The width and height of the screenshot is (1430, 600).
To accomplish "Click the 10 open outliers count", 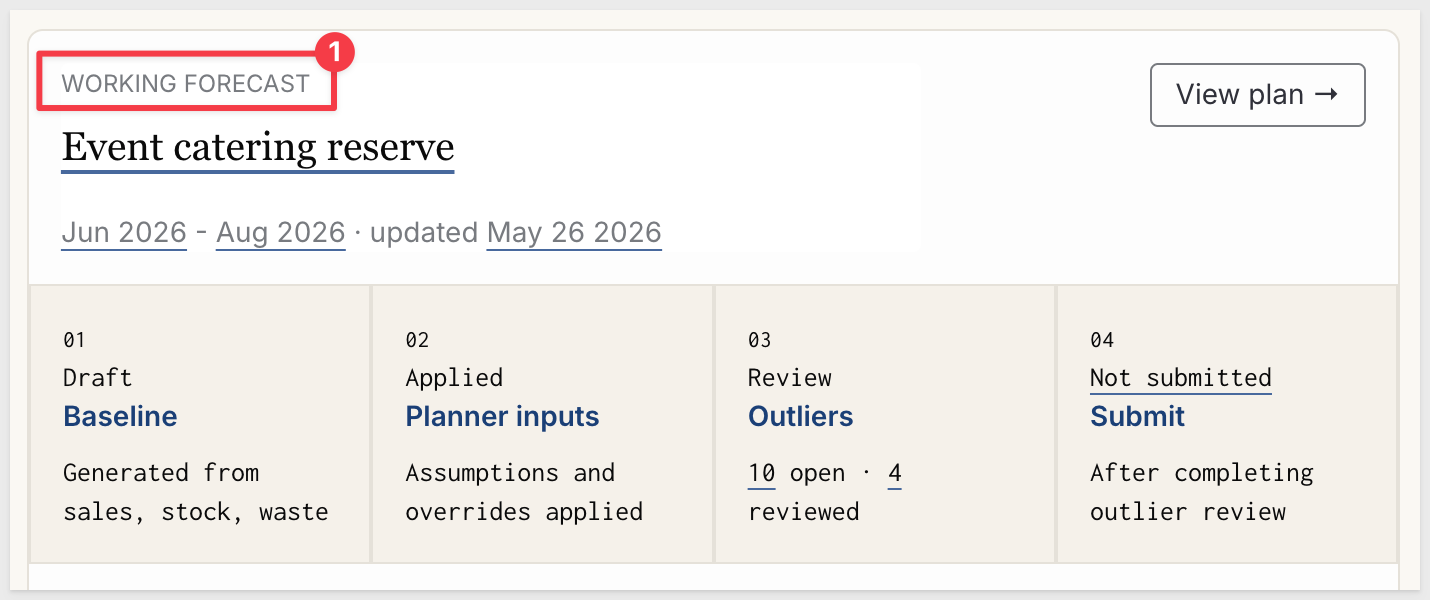I will click(762, 473).
